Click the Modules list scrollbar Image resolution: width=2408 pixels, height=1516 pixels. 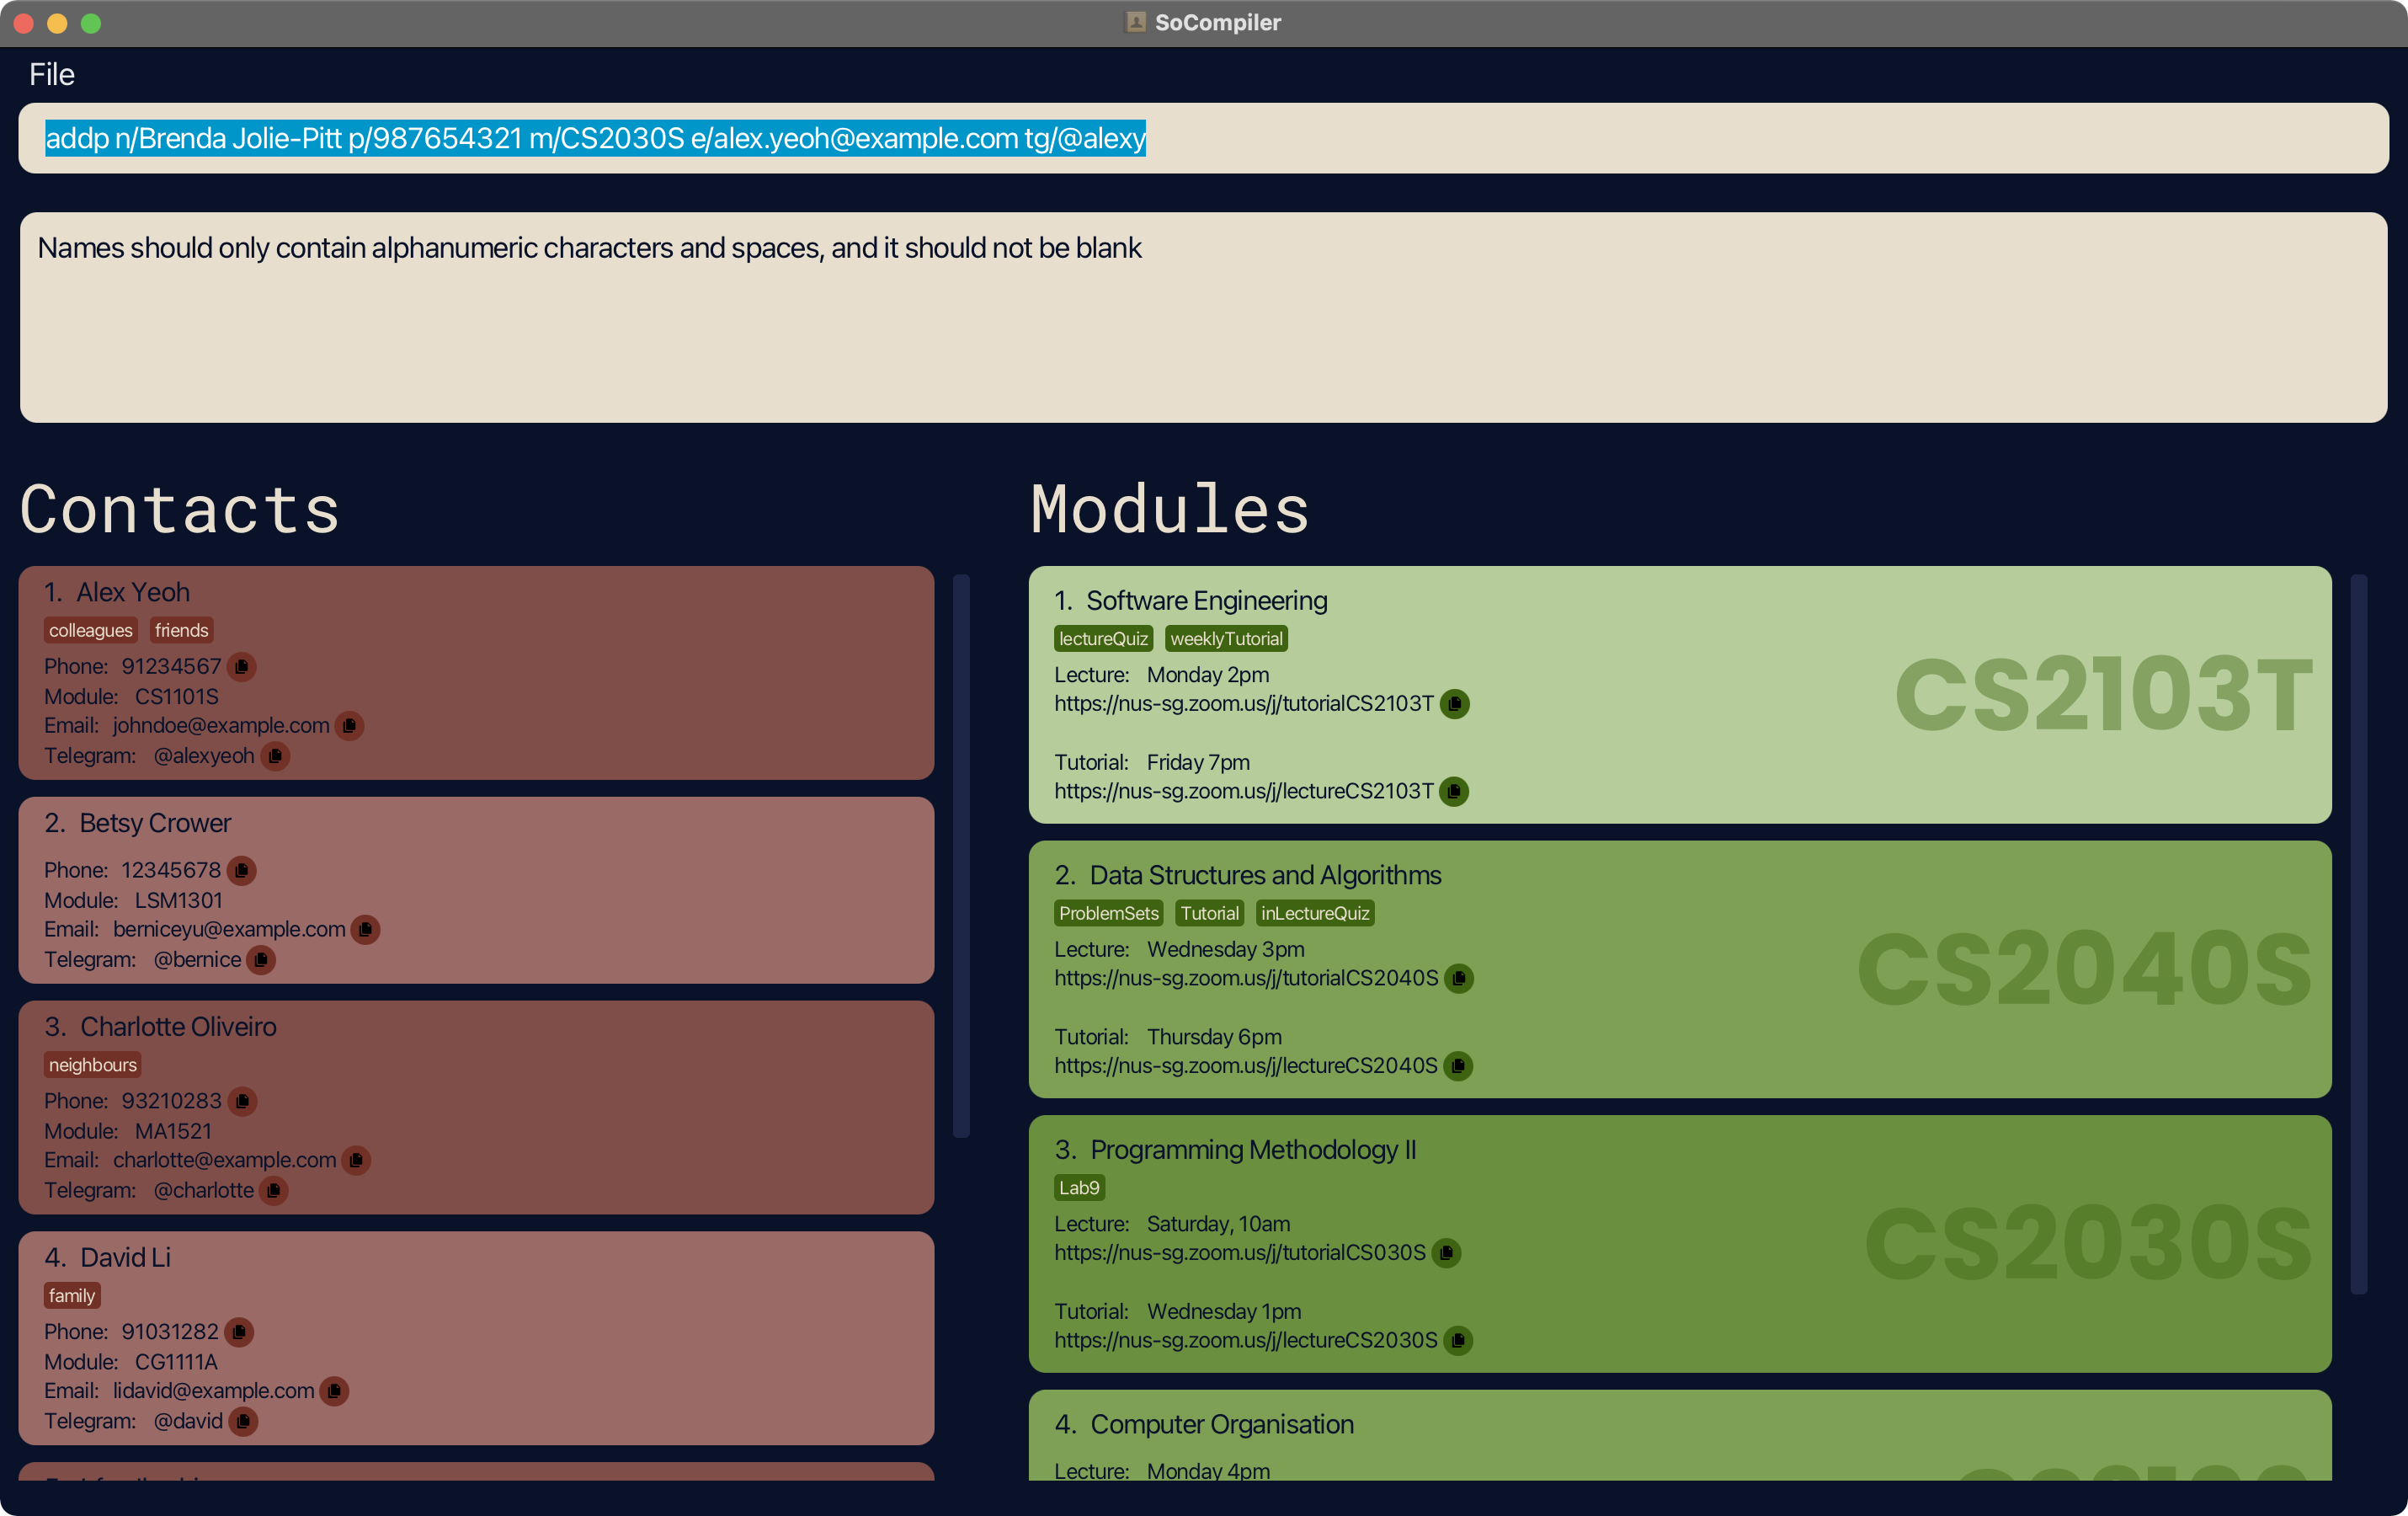coord(2358,933)
